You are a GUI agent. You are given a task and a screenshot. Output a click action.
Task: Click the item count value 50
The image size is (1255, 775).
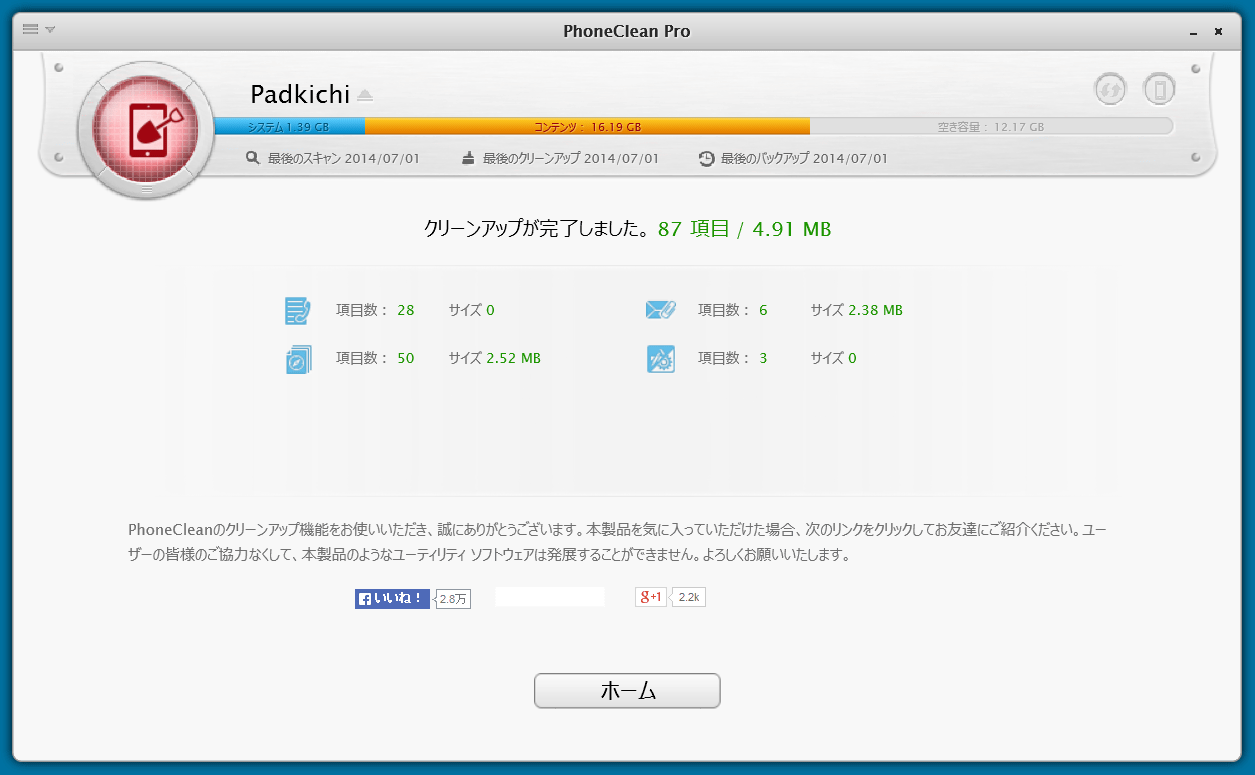pos(405,358)
